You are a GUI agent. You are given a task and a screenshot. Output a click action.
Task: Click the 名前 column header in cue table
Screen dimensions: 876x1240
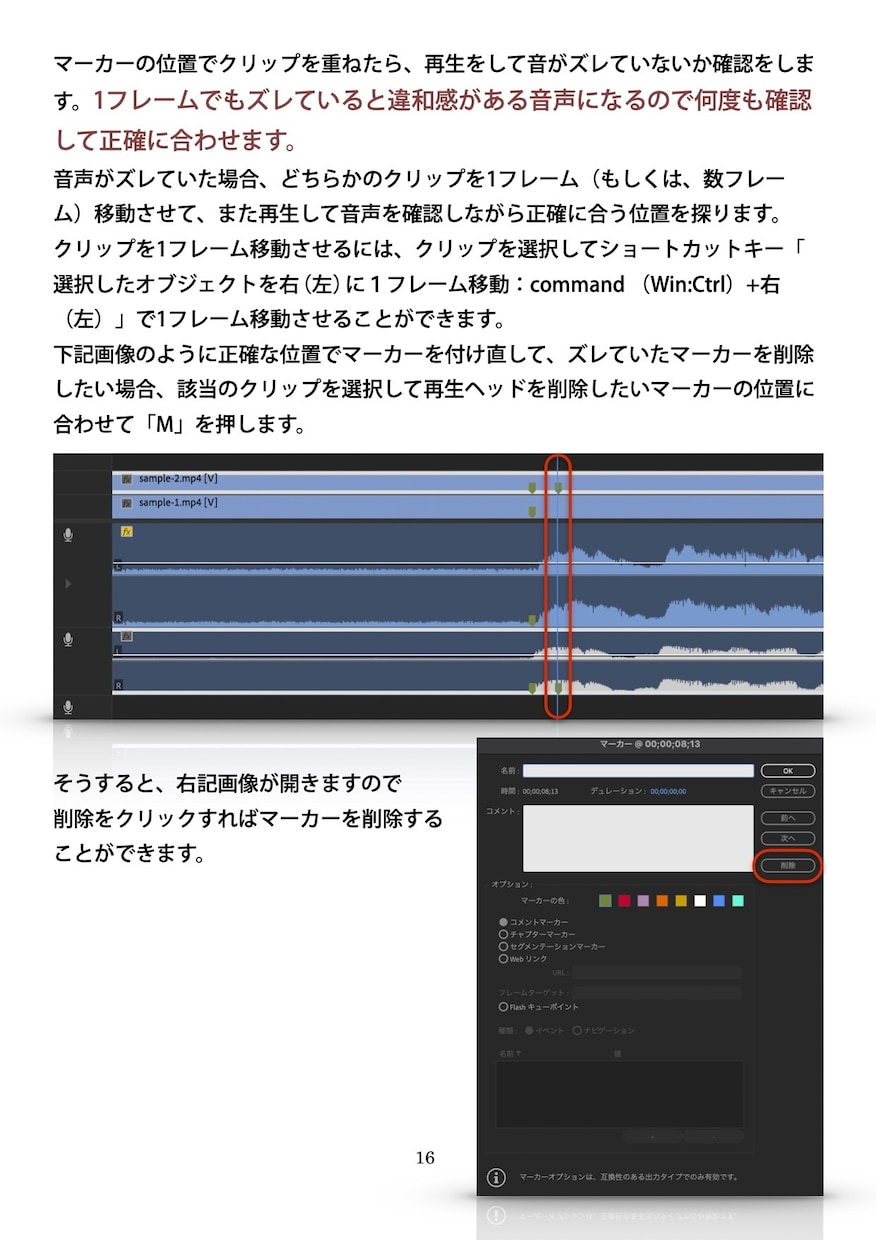point(510,1054)
